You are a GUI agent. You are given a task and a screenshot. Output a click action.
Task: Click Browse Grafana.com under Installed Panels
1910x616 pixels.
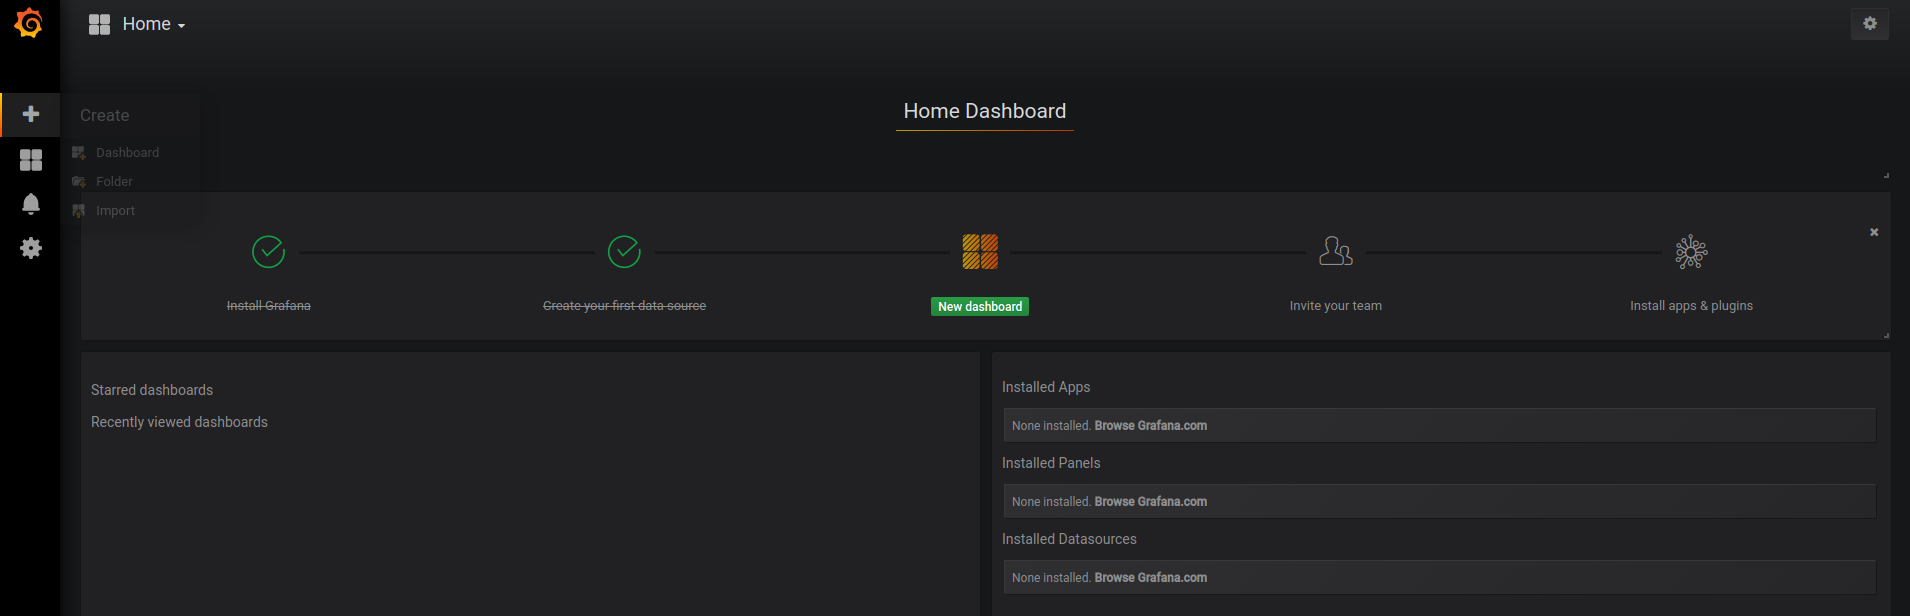click(x=1150, y=502)
